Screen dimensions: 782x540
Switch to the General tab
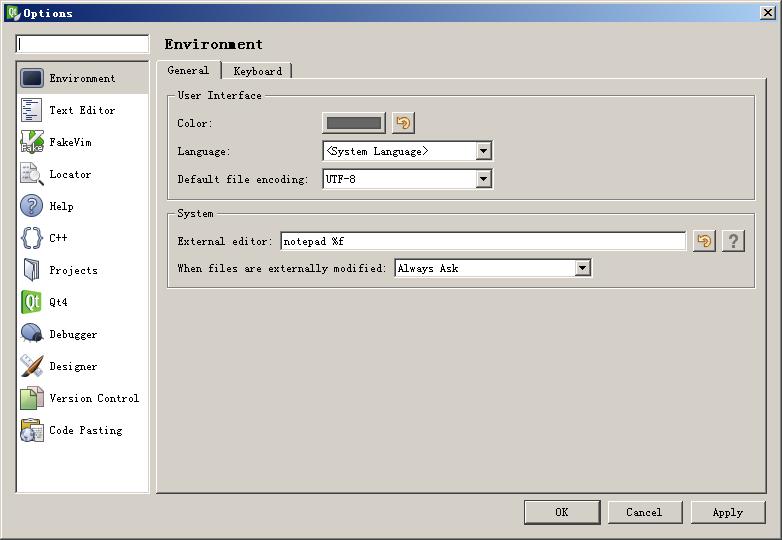[x=188, y=70]
